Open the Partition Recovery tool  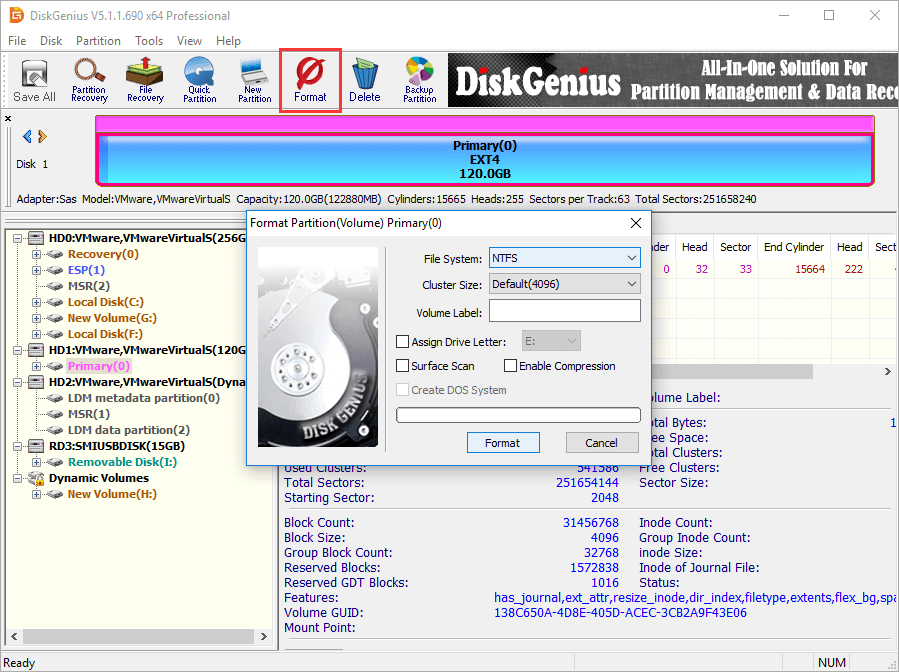tap(89, 80)
